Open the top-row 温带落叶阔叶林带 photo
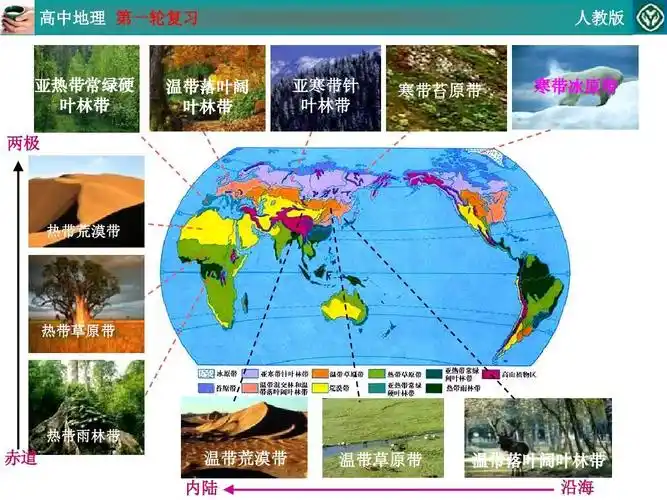667x500 pixels. (207, 89)
